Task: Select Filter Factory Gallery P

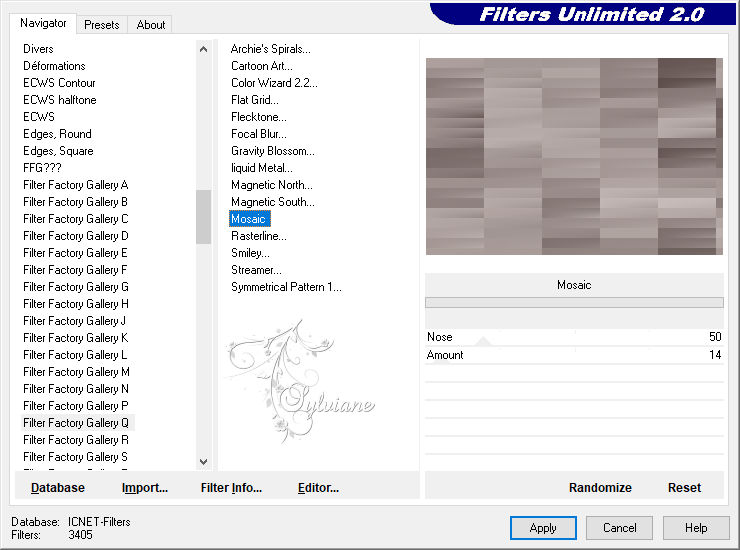Action: pyautogui.click(x=76, y=406)
